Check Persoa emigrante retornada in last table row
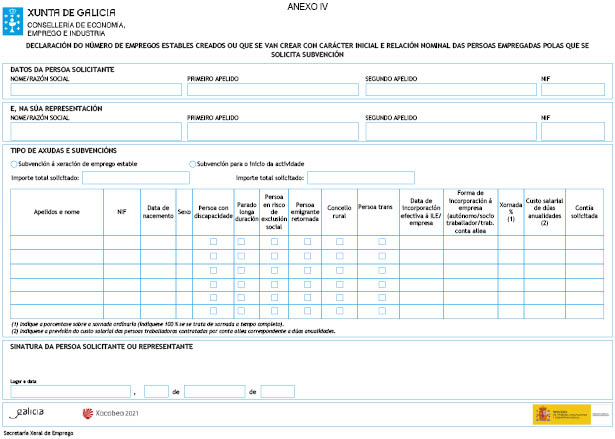Screen dimensions: 615x439 pos(307,312)
